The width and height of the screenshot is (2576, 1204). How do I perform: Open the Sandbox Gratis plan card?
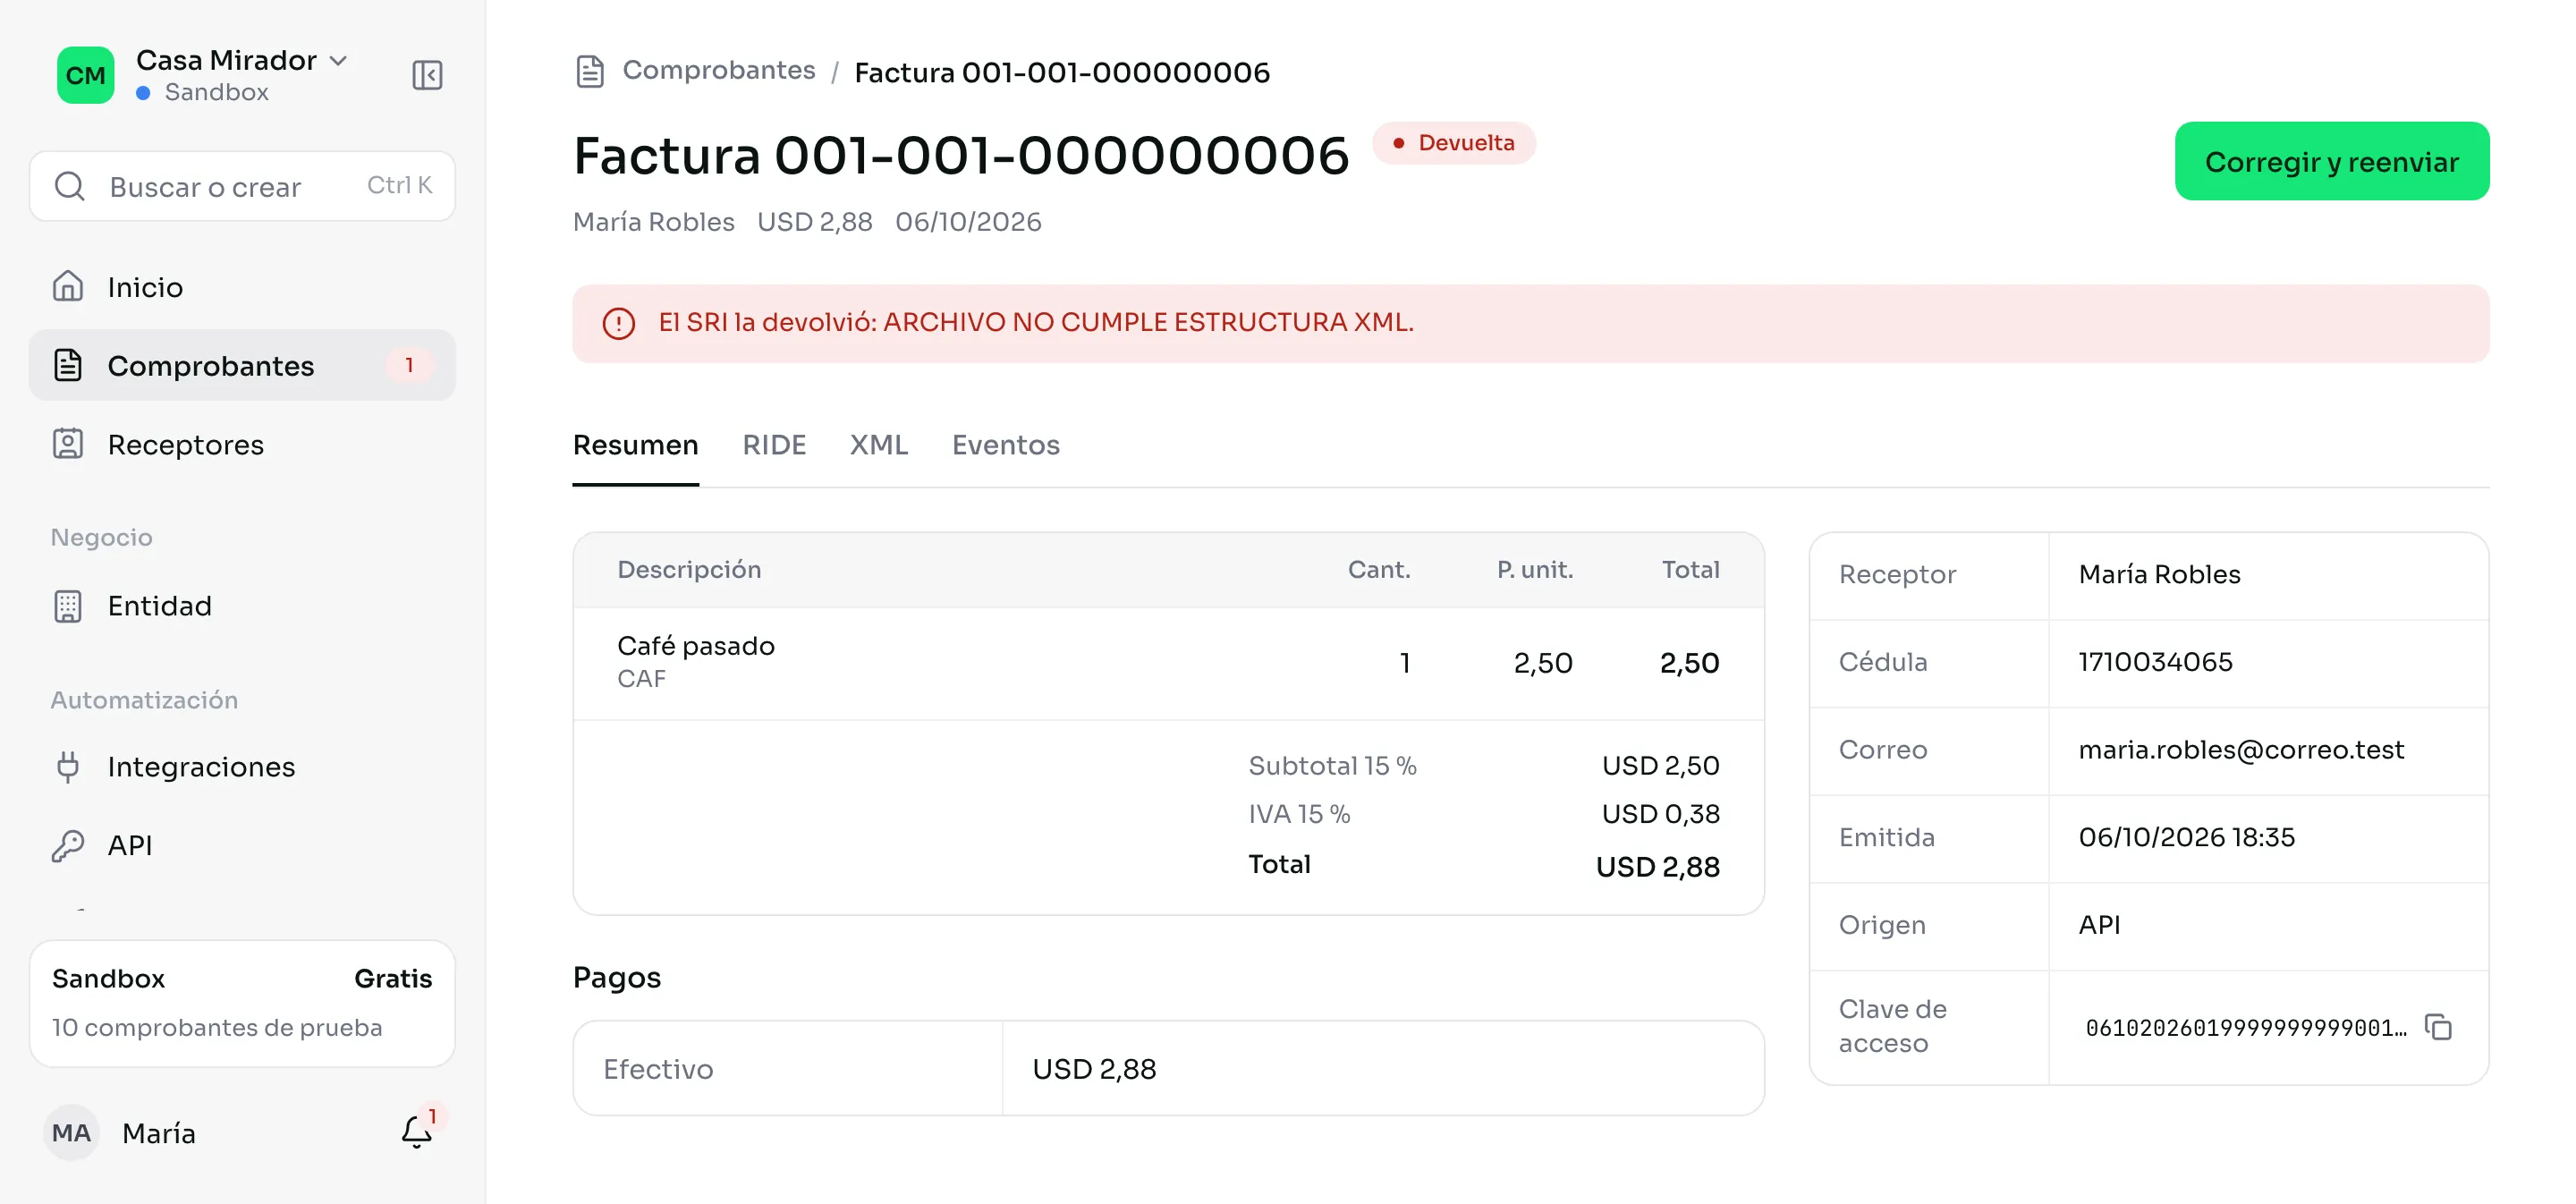tap(242, 1002)
